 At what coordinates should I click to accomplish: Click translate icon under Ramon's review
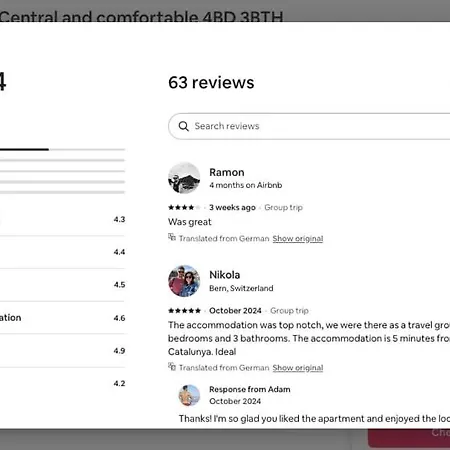[x=172, y=237]
